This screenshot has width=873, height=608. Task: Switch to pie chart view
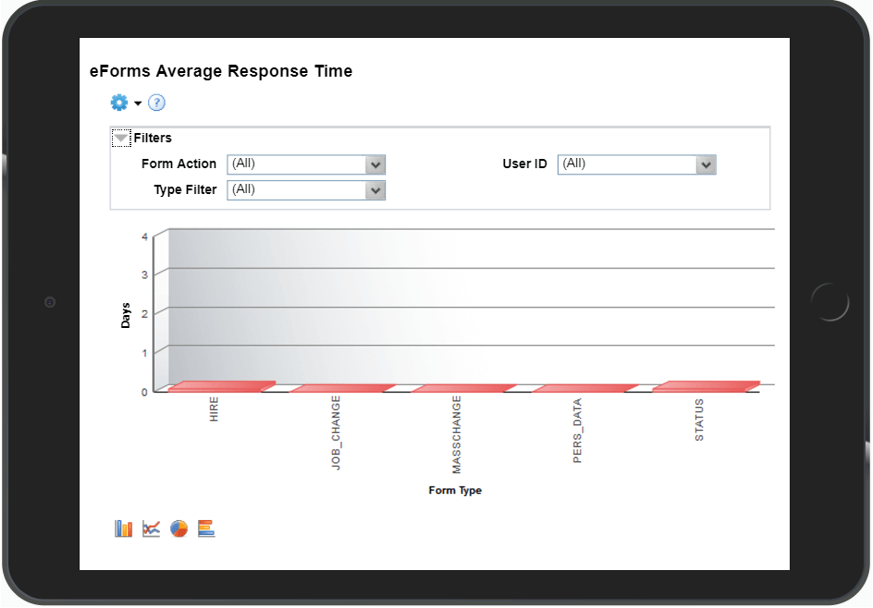pos(179,529)
